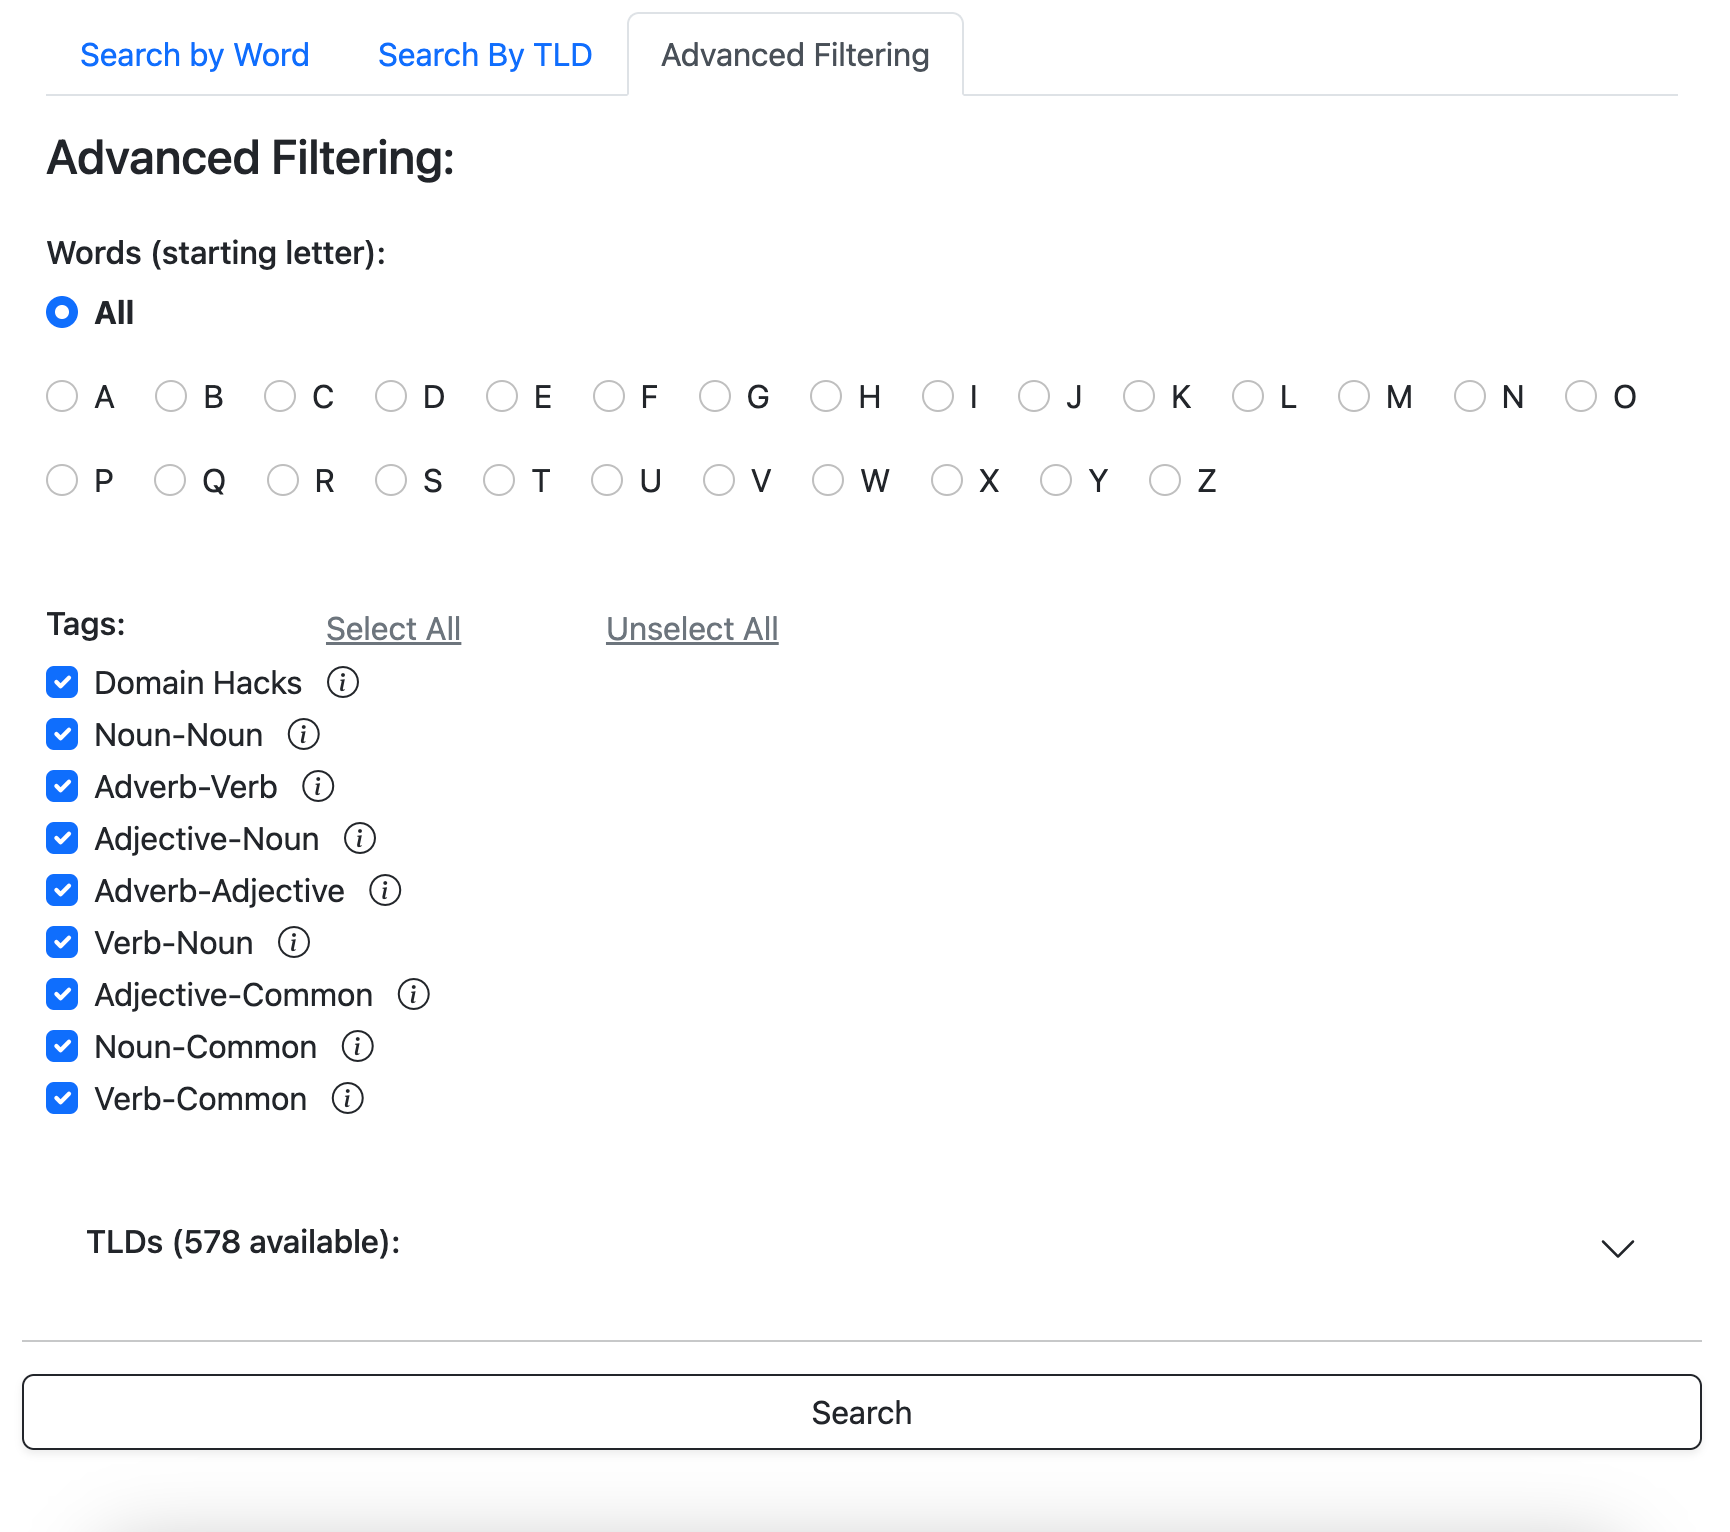
Task: Open the Adverb-Adjective info icon
Action: point(385,891)
